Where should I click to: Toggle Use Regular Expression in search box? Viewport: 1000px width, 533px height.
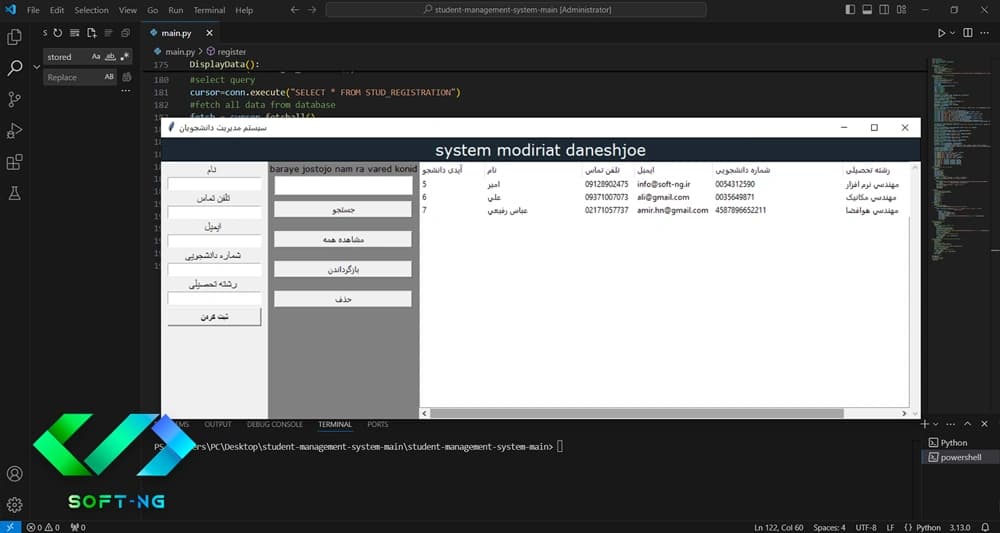(124, 57)
